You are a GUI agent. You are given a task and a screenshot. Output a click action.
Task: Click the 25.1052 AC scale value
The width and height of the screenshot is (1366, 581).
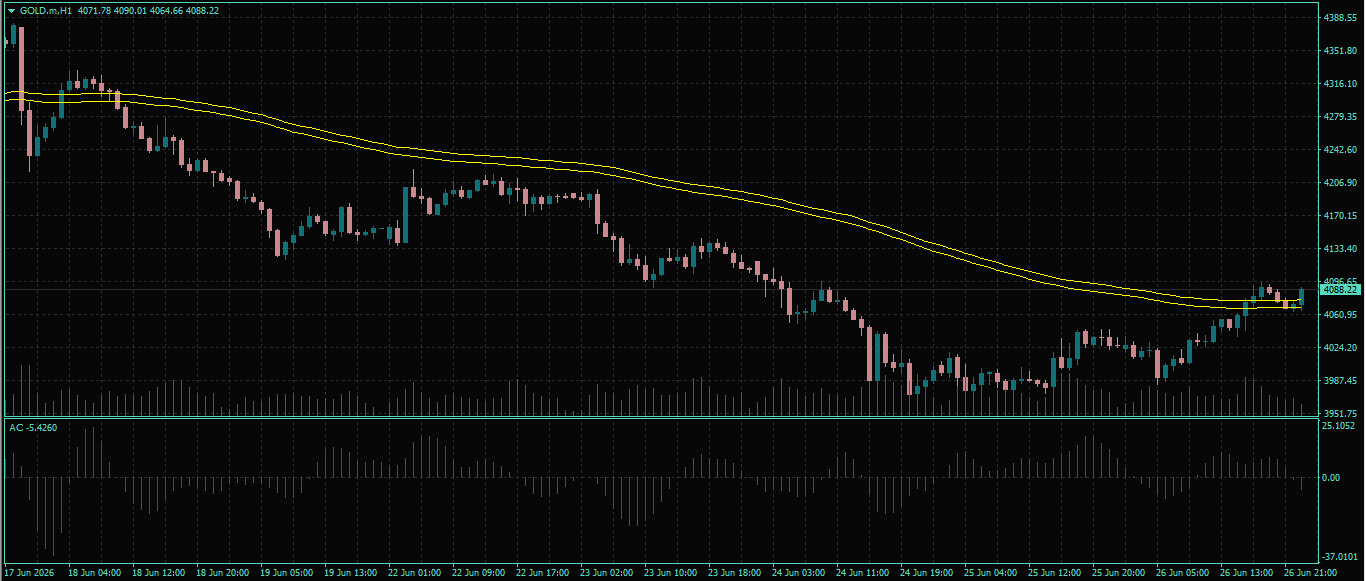point(1338,426)
